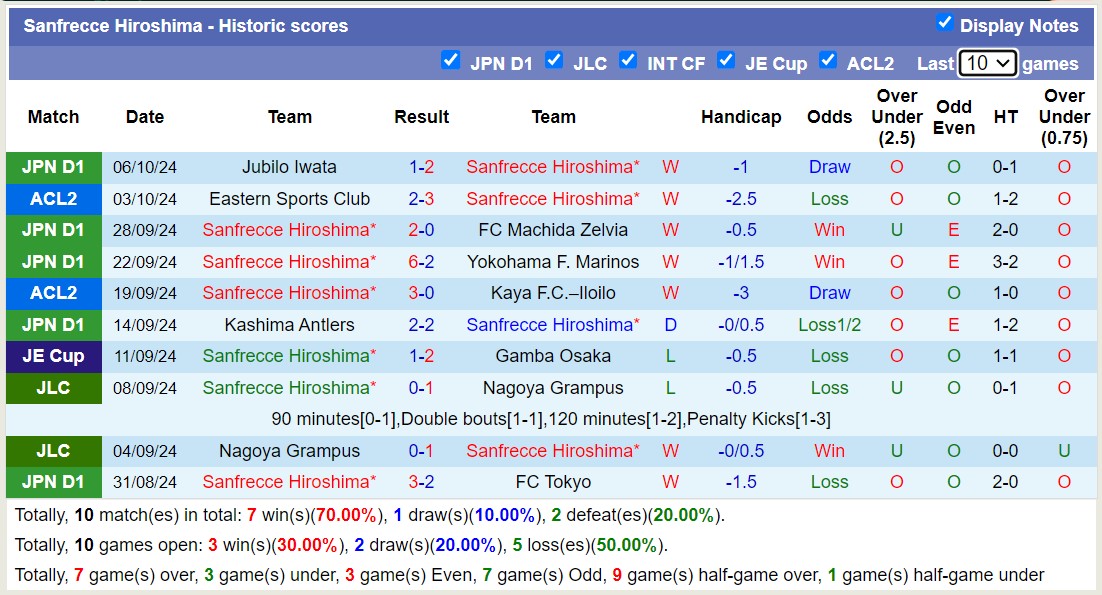This screenshot has height=595, width=1102.
Task: Open Gamba Osaka team page
Action: point(553,356)
